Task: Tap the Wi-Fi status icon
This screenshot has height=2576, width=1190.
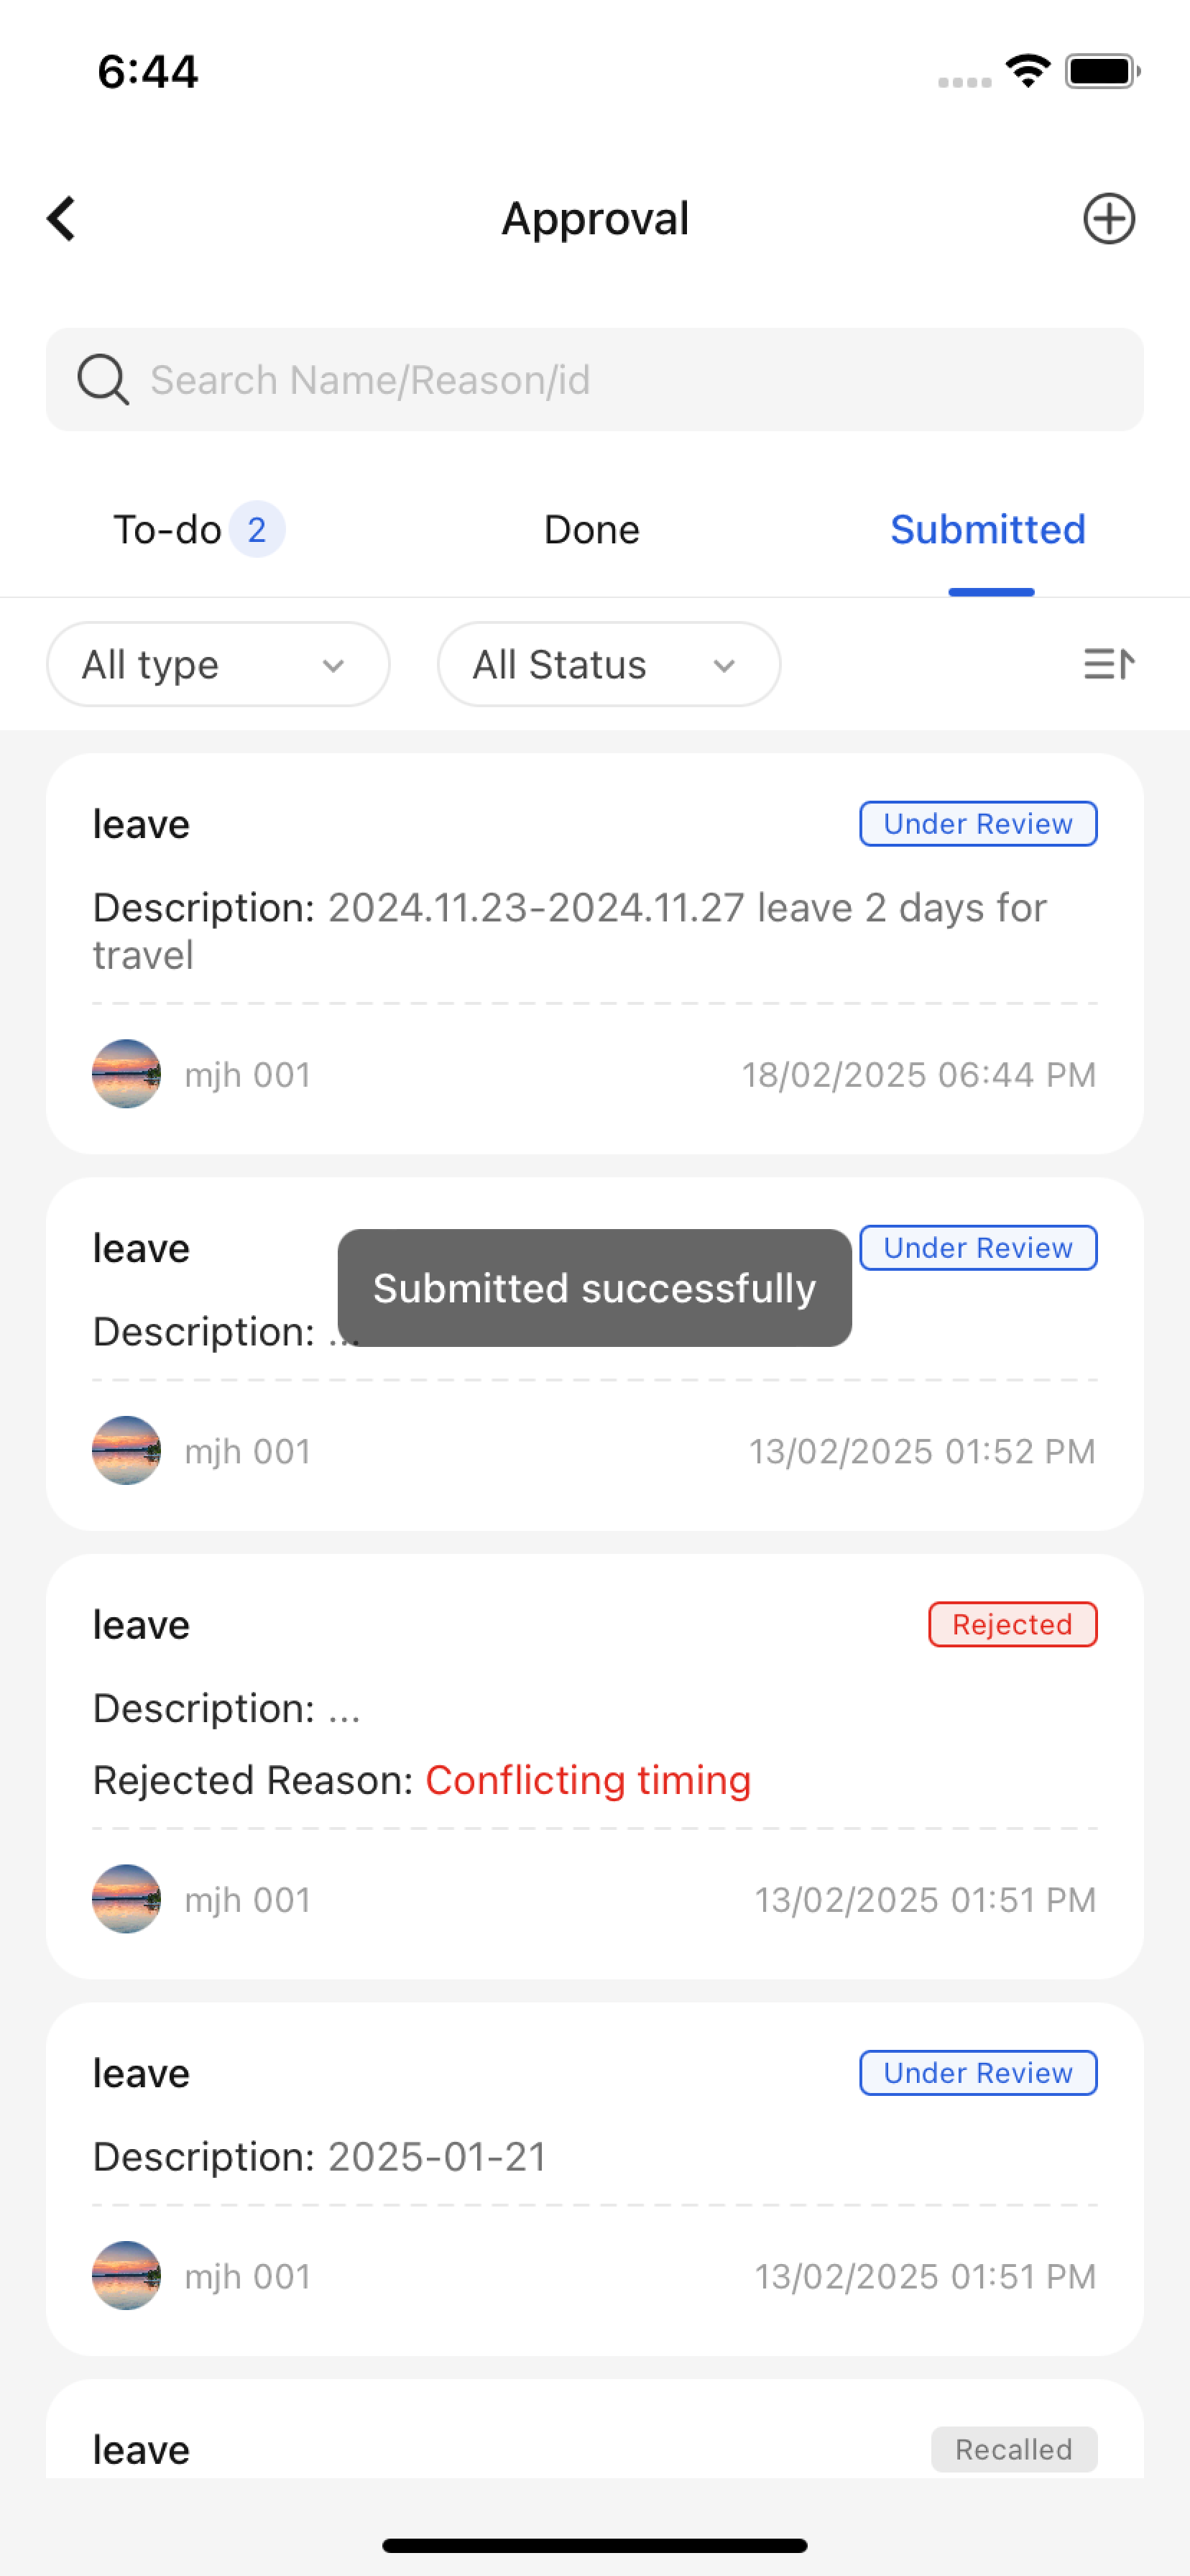Action: [1027, 72]
